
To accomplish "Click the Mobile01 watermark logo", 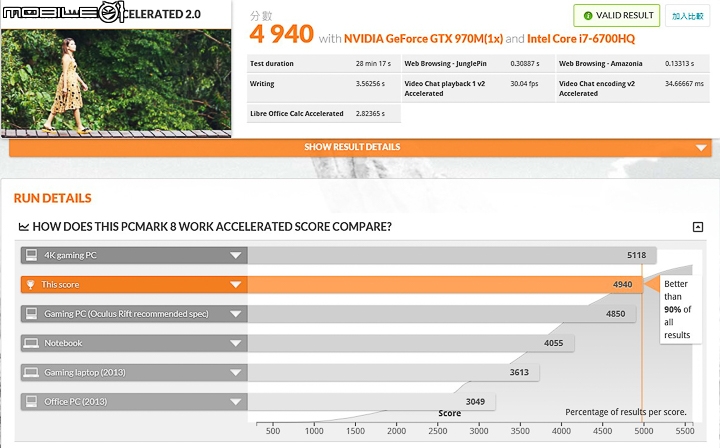I will pyautogui.click(x=64, y=12).
